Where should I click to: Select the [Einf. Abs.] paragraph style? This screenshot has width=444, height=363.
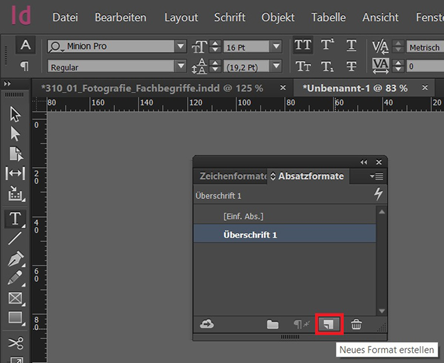(x=285, y=216)
